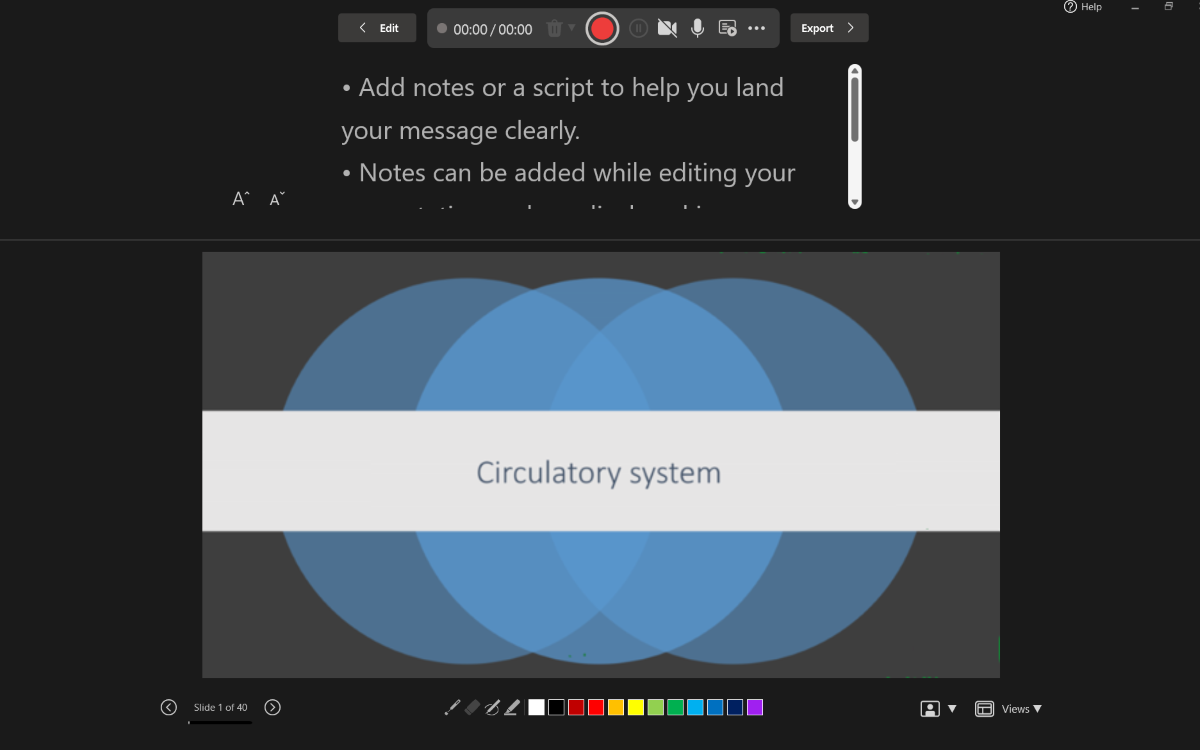The image size is (1200, 750).
Task: Pick the medium blue ink color
Action: pyautogui.click(x=715, y=708)
